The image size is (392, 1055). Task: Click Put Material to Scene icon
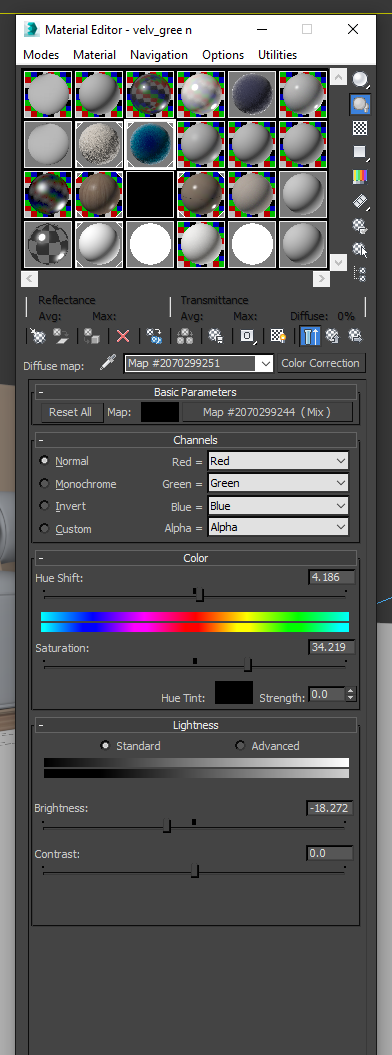tap(62, 336)
